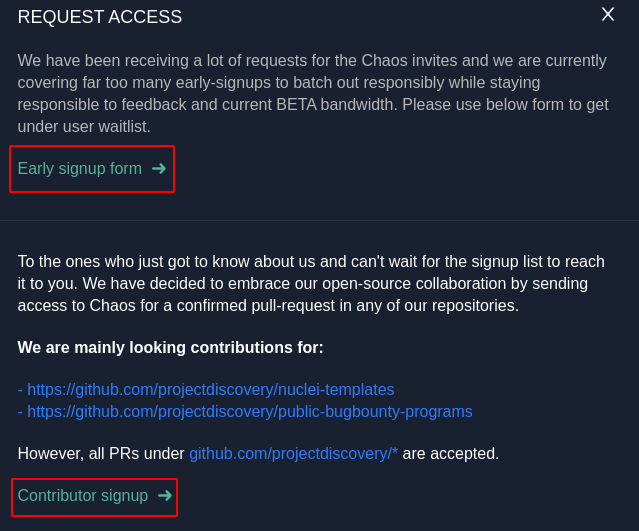Click the arrow icon beside Contributor signup
Screen dimensions: 639x531
click(165, 495)
